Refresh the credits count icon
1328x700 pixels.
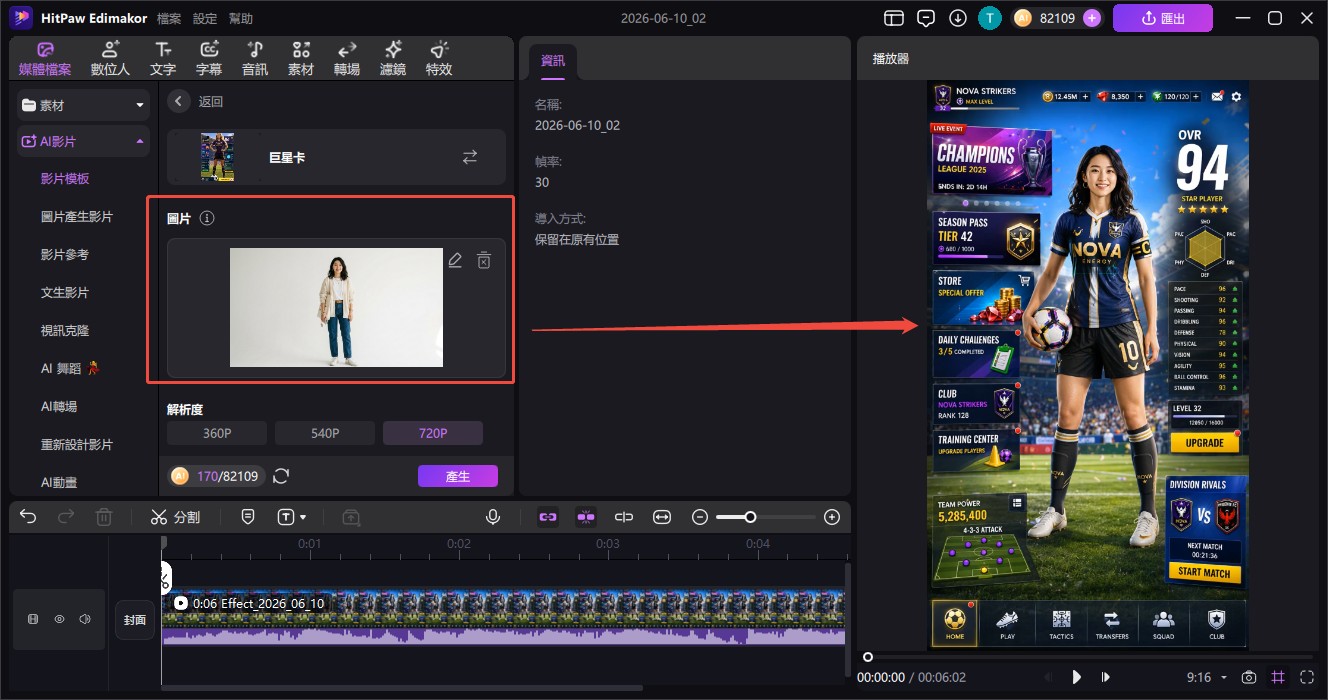click(281, 476)
